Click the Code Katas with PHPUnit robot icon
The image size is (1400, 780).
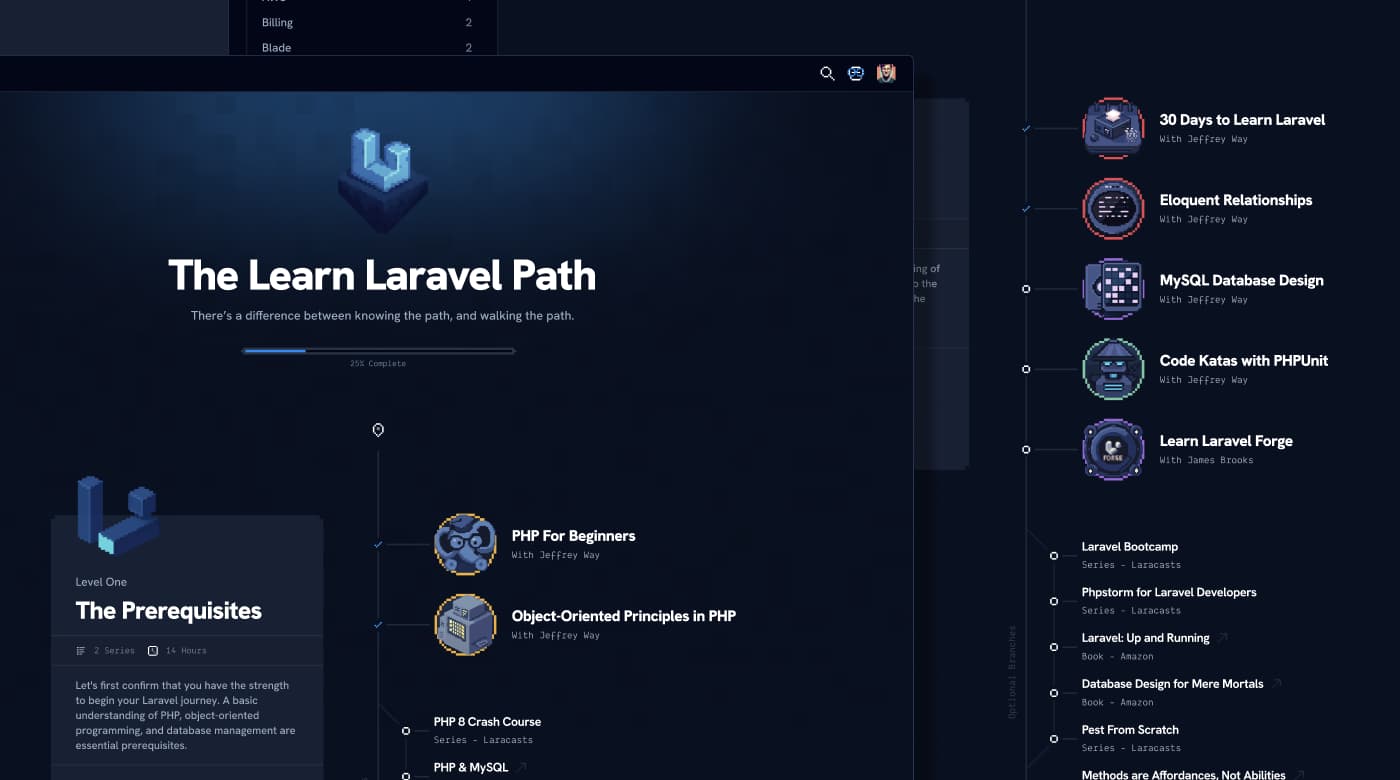tap(1113, 369)
